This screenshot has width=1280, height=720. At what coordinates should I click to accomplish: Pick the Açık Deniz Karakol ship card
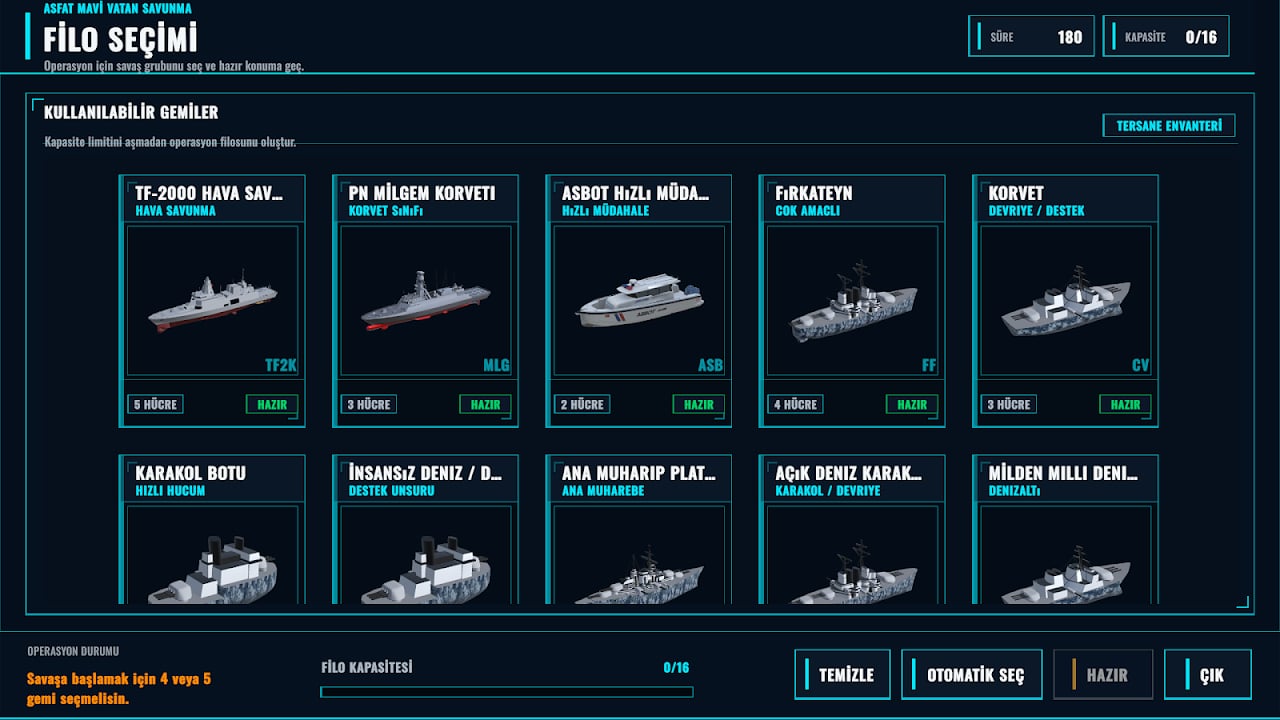[852, 530]
